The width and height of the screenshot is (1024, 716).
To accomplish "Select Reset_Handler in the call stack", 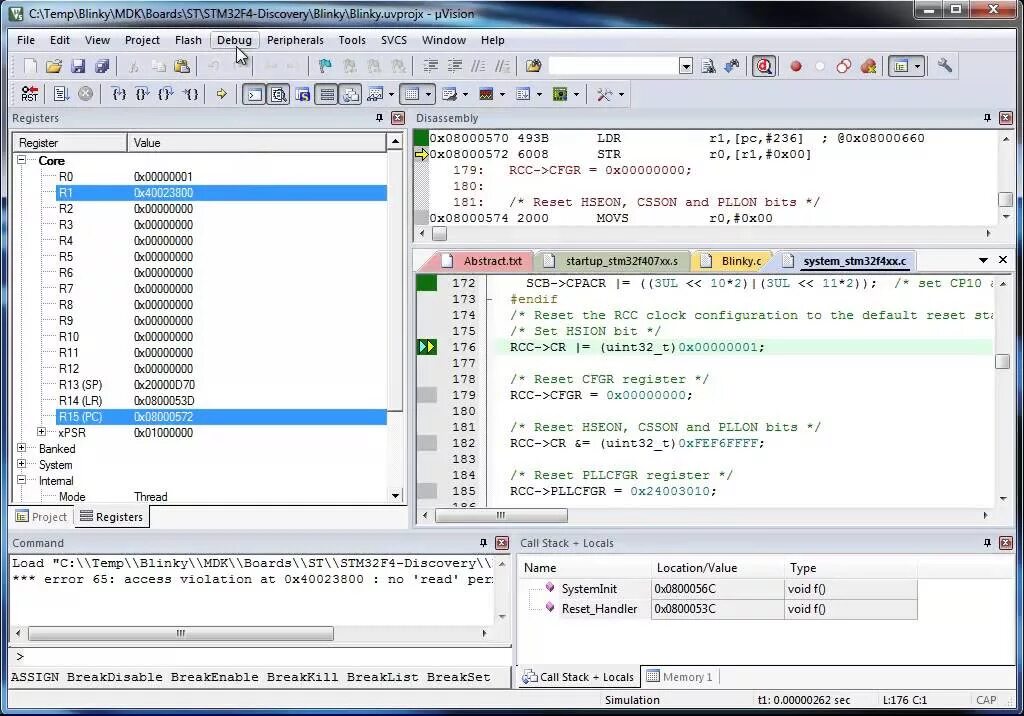I will point(600,609).
